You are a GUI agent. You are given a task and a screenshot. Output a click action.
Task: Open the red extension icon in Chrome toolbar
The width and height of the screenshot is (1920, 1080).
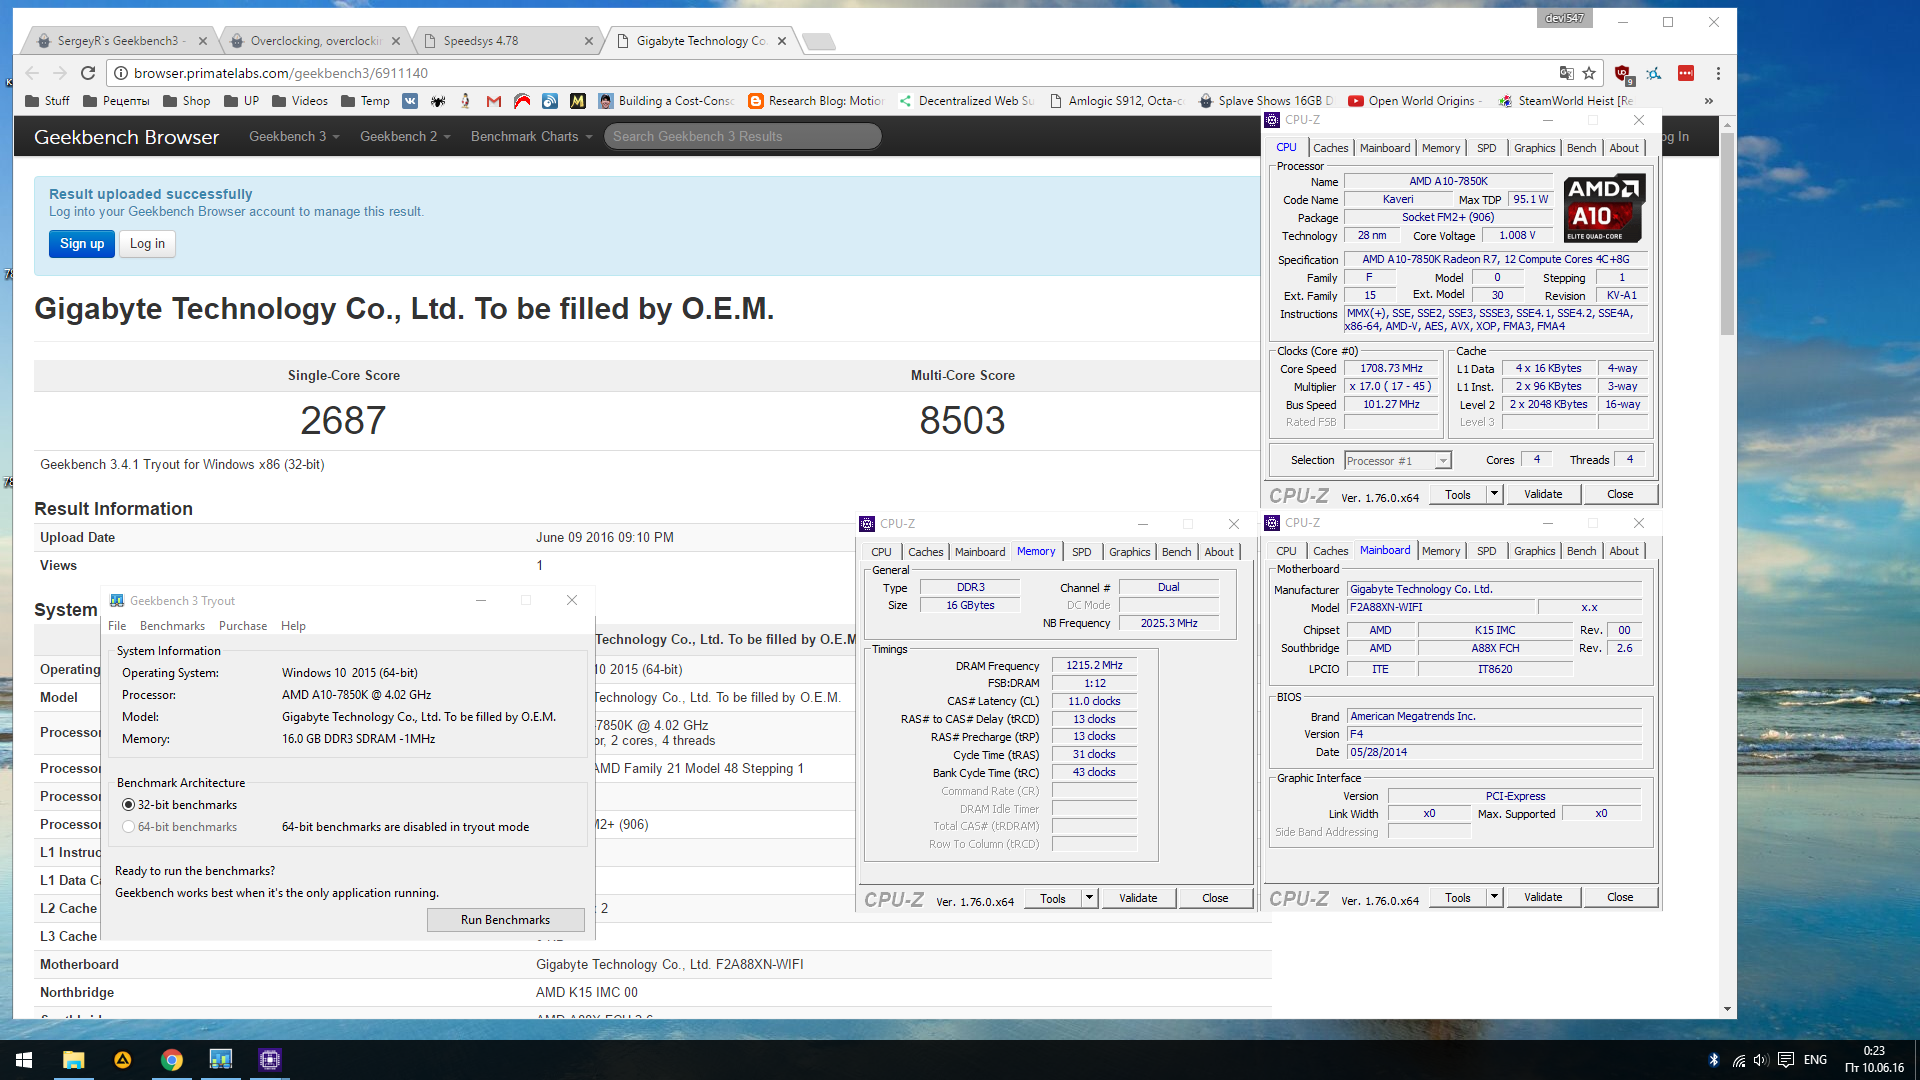click(1686, 73)
